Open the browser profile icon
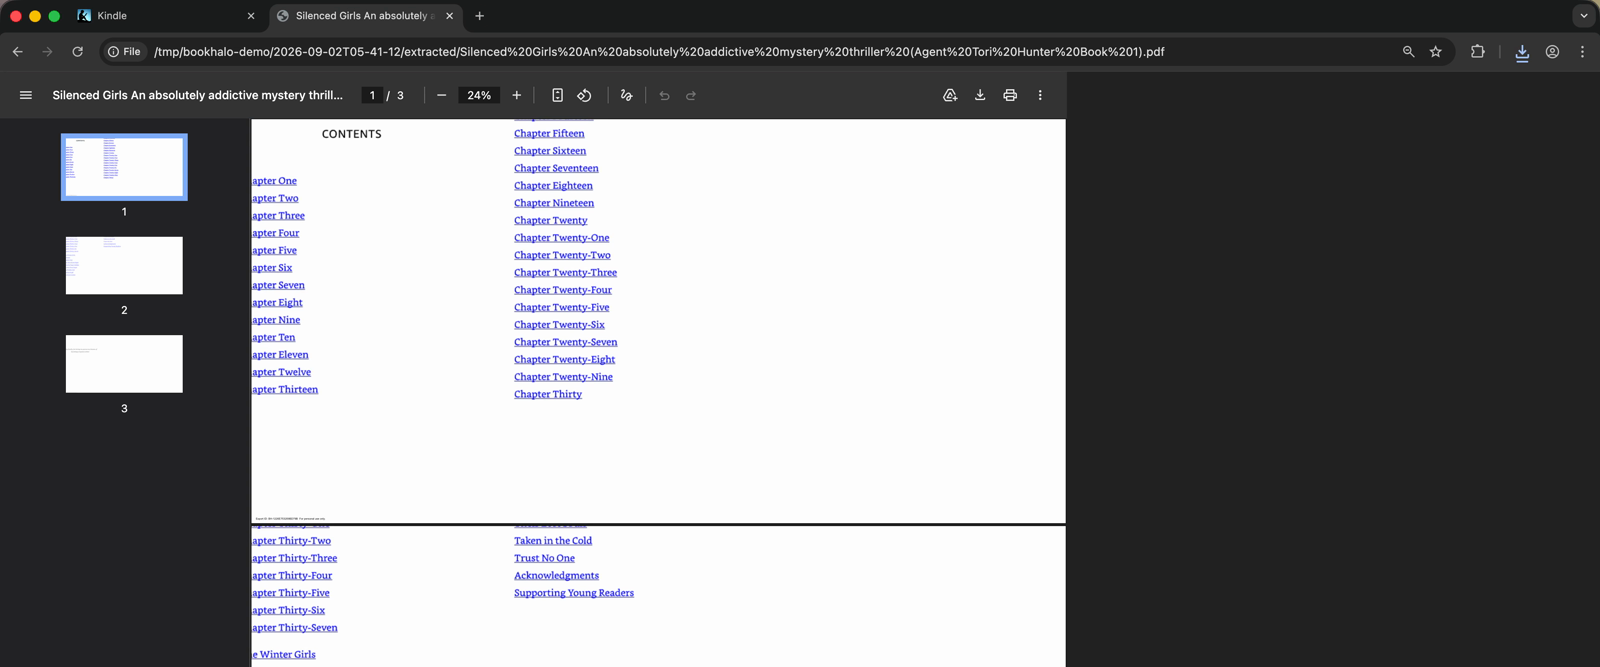This screenshot has height=667, width=1600. coord(1552,52)
